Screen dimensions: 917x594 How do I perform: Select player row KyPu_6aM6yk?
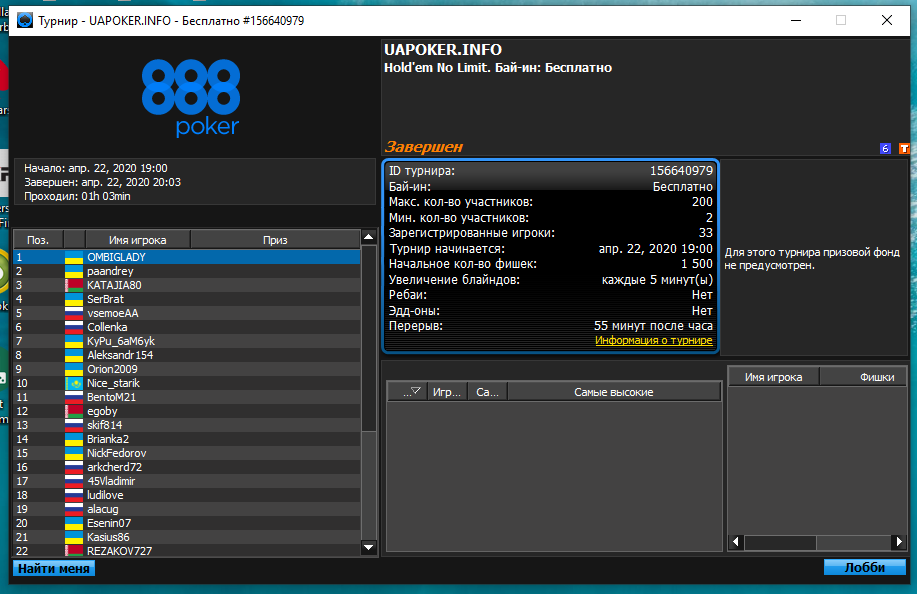point(187,341)
